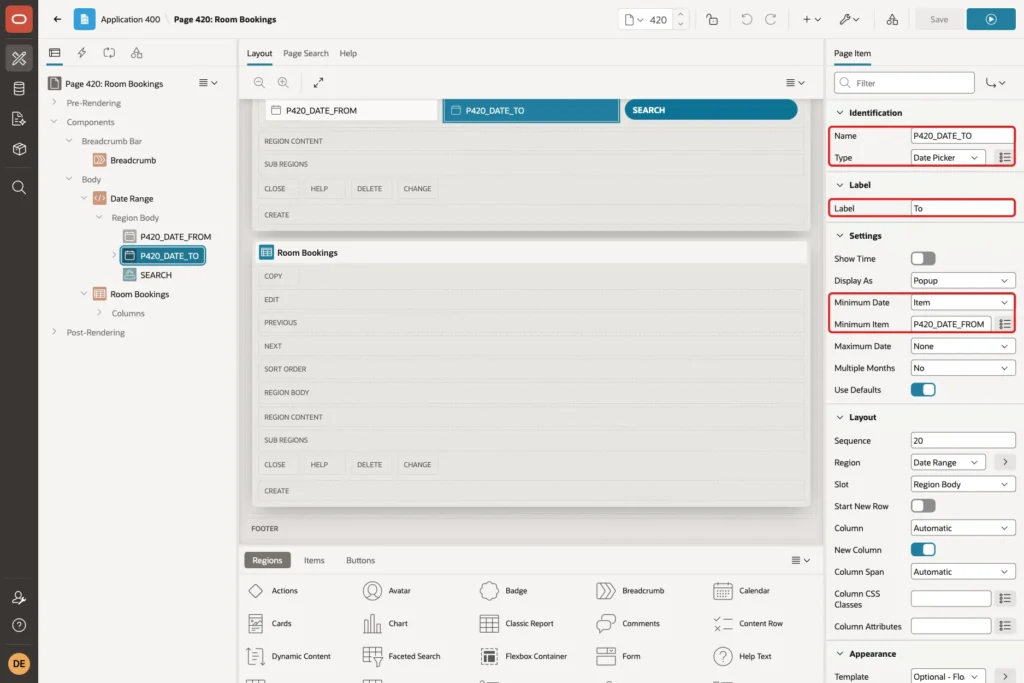
Task: Switch to Page Shared Components tab
Action: pyautogui.click(x=136, y=53)
